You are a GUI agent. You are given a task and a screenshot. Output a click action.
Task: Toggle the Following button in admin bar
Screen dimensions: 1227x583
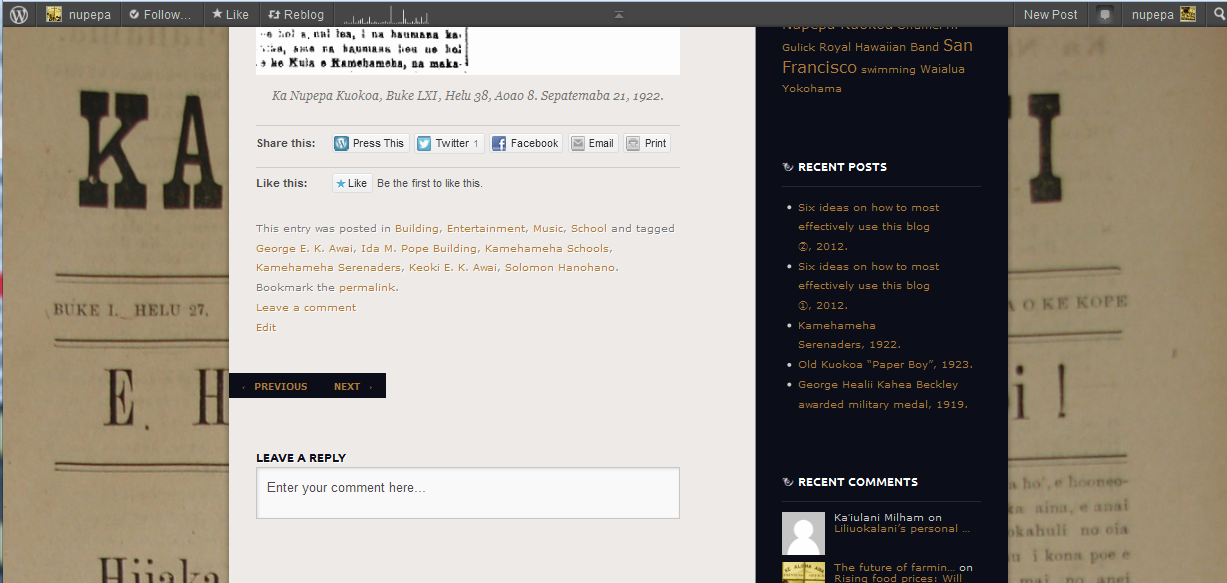click(160, 14)
